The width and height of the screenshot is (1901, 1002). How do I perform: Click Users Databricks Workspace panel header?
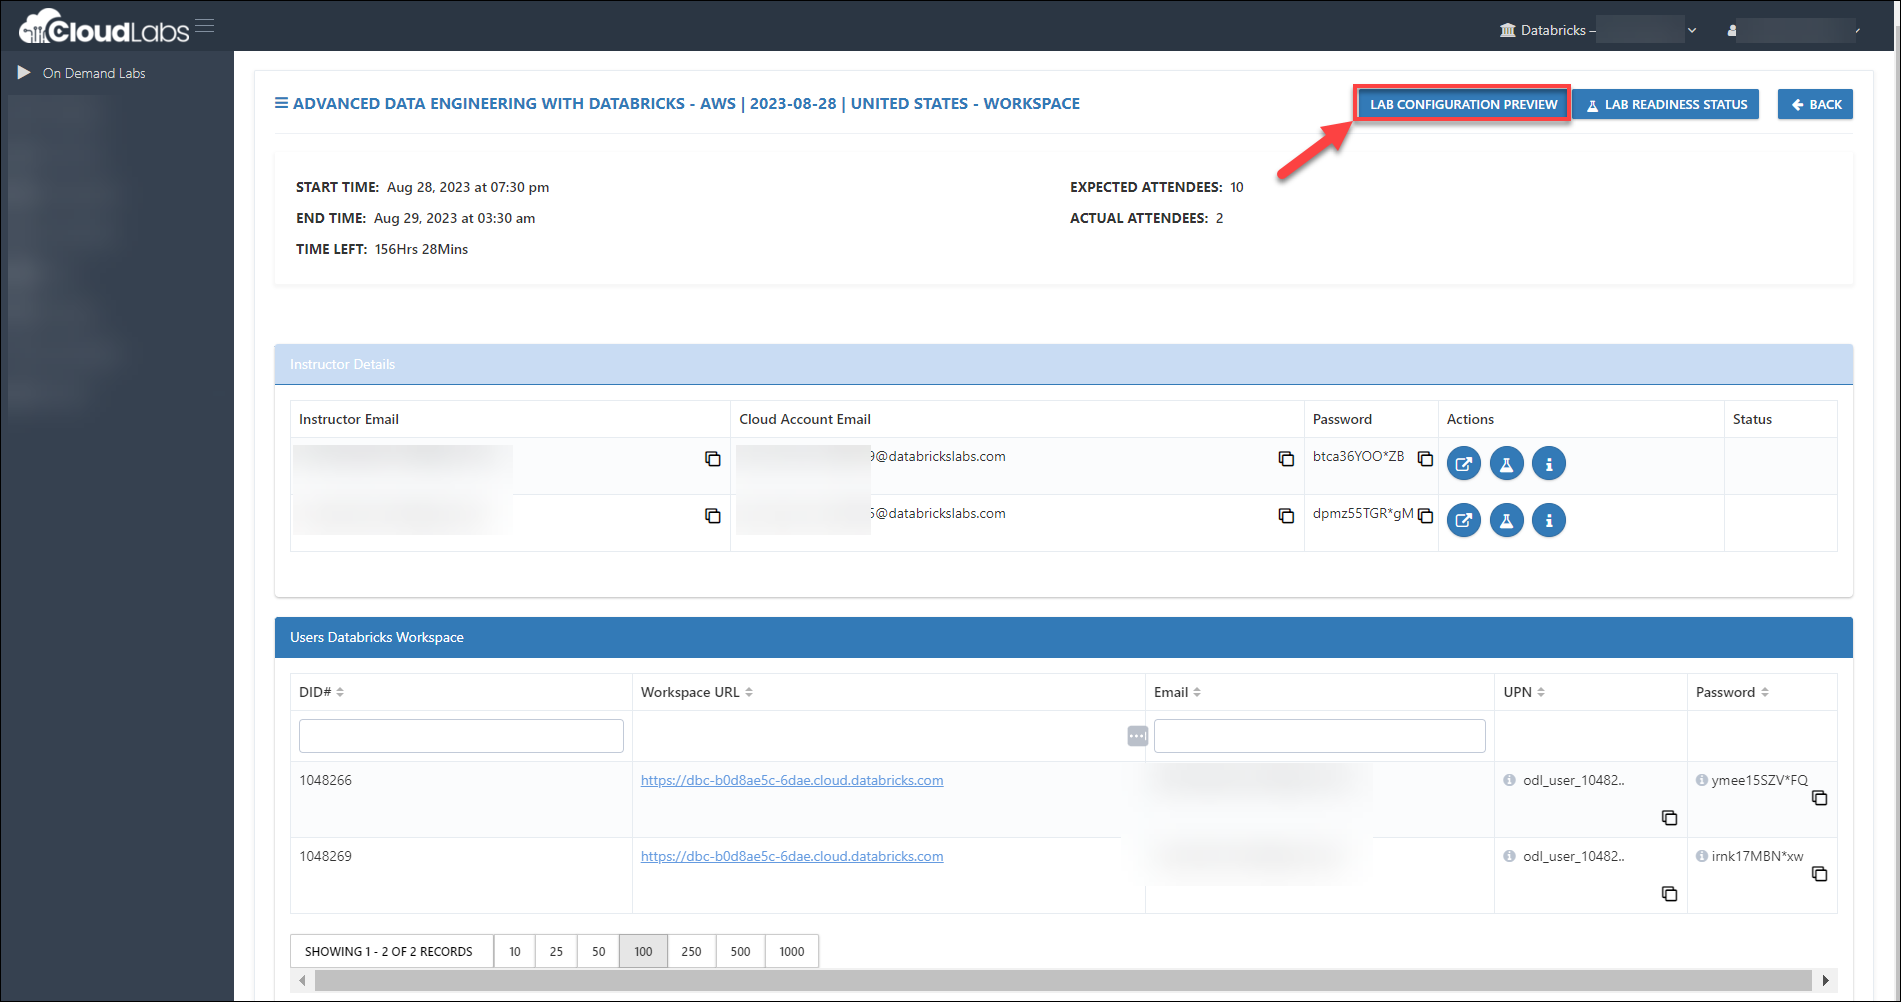click(1063, 637)
